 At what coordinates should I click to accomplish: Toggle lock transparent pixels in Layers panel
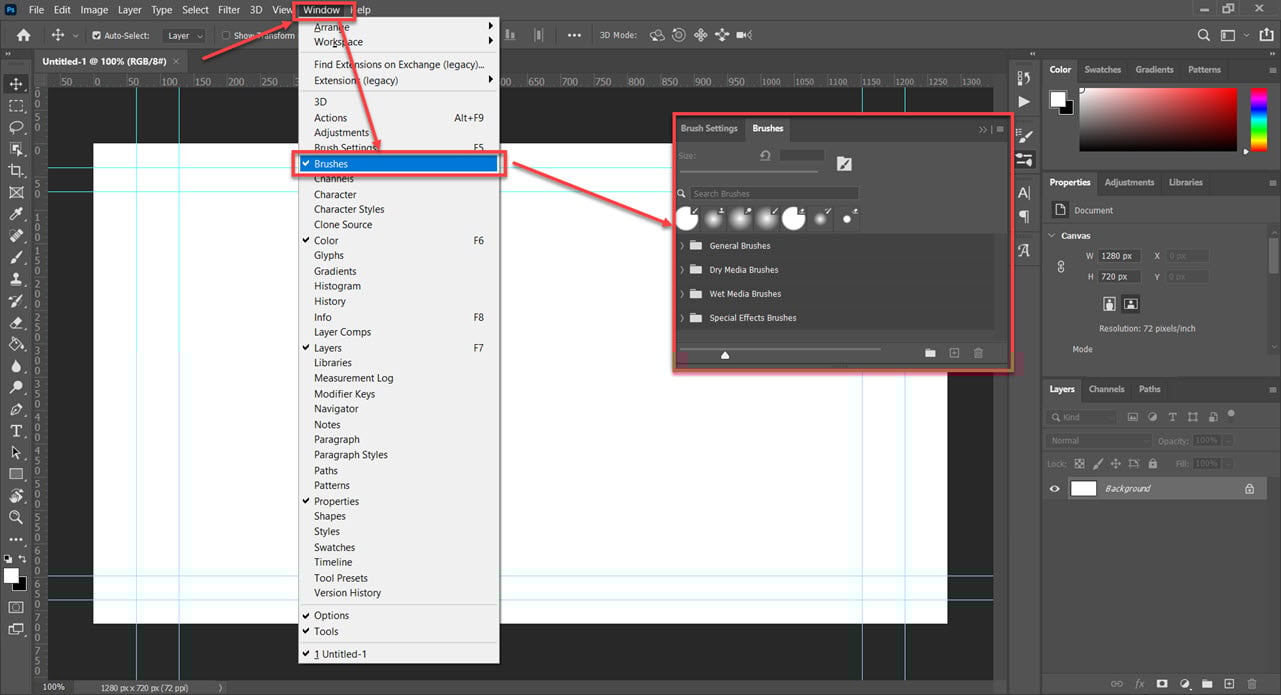[x=1079, y=464]
